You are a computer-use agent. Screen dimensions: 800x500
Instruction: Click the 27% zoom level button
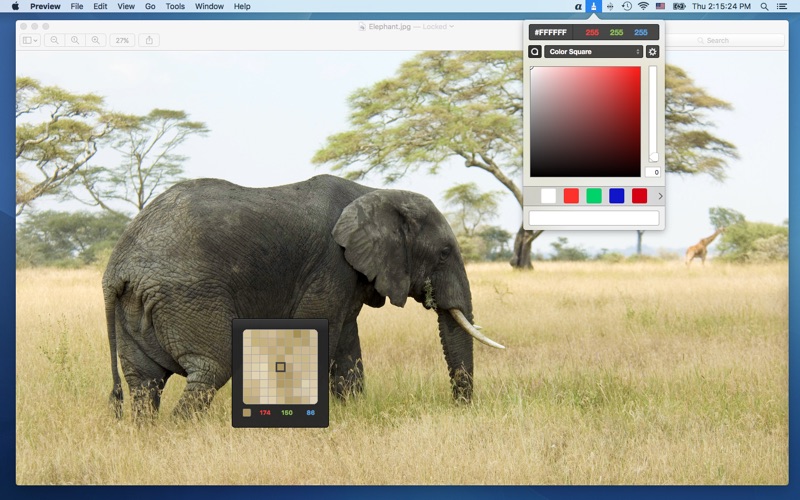[x=122, y=41]
